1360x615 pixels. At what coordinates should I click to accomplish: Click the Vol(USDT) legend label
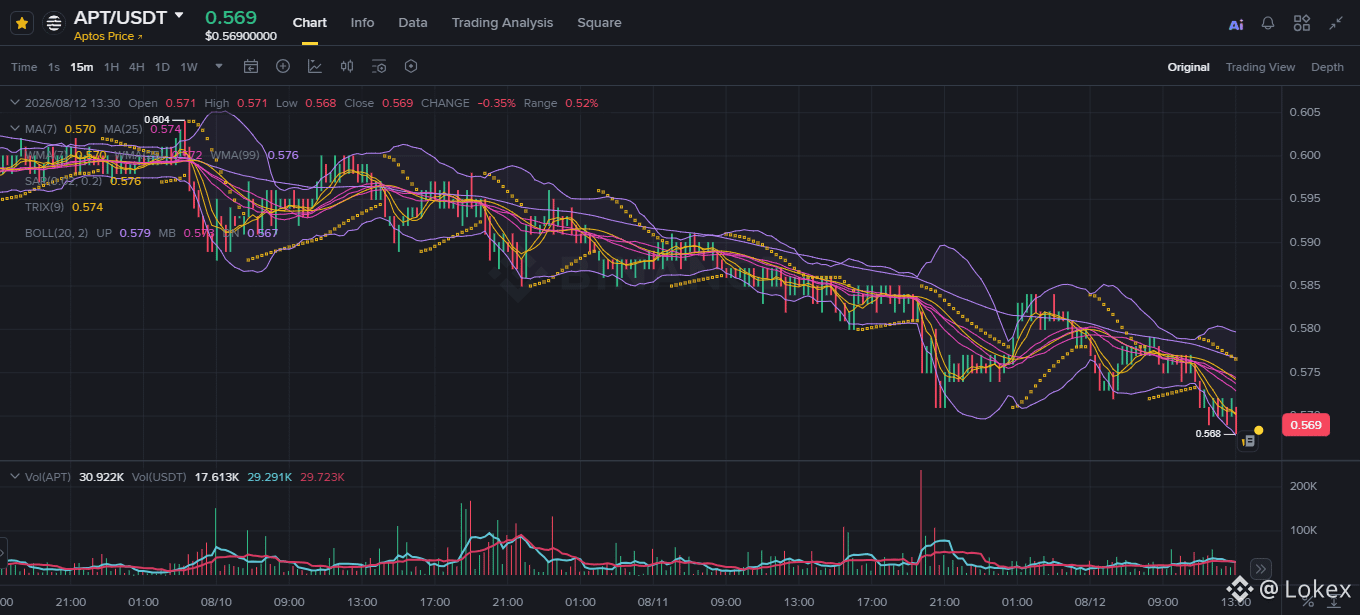[x=159, y=477]
